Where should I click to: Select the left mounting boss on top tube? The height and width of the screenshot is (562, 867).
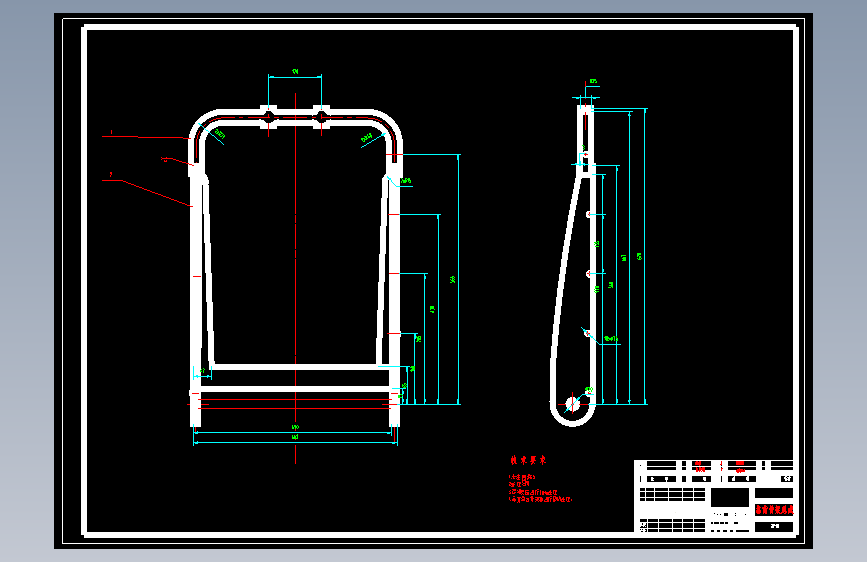(268, 117)
